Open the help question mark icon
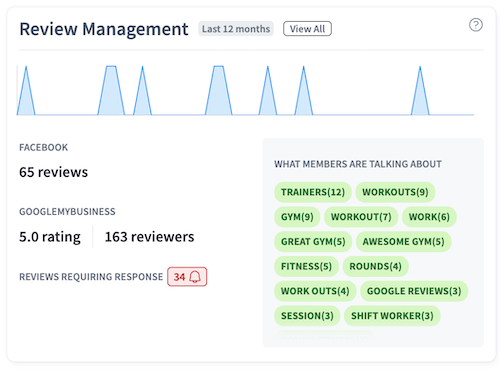 tap(476, 25)
